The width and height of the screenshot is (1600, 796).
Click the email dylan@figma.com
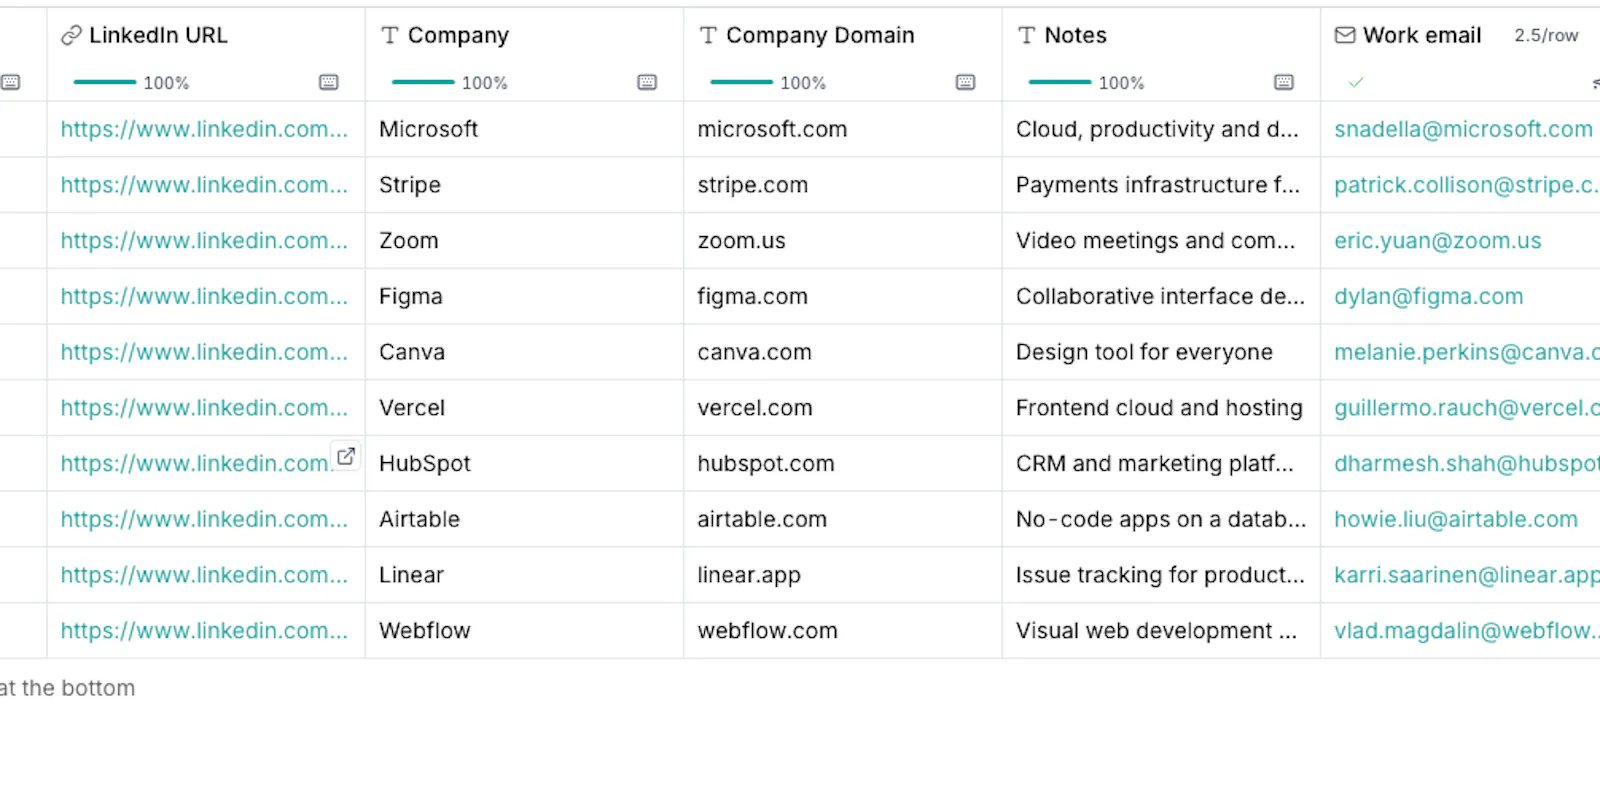(1429, 296)
